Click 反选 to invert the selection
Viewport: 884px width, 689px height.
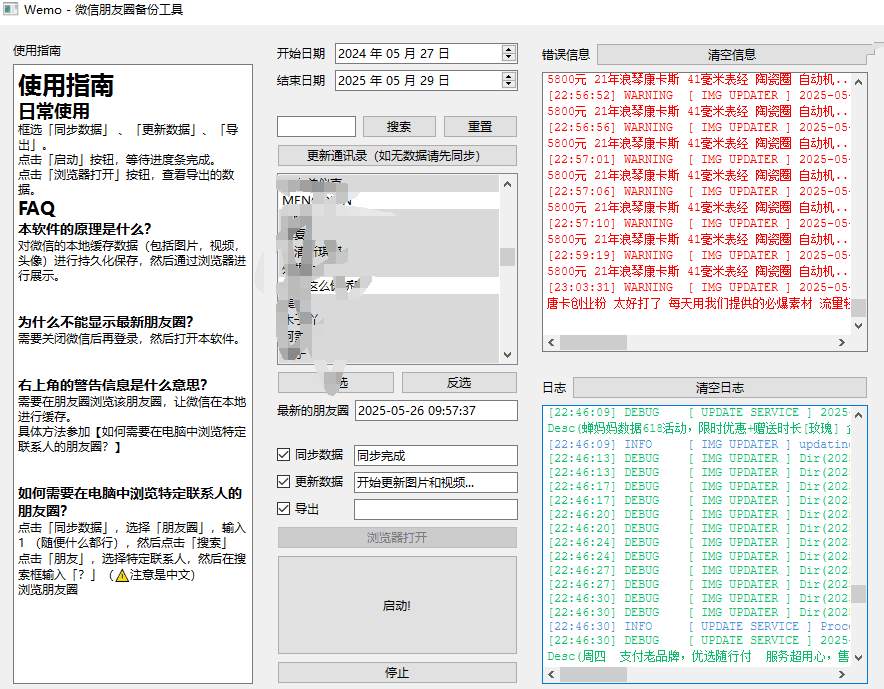[460, 383]
